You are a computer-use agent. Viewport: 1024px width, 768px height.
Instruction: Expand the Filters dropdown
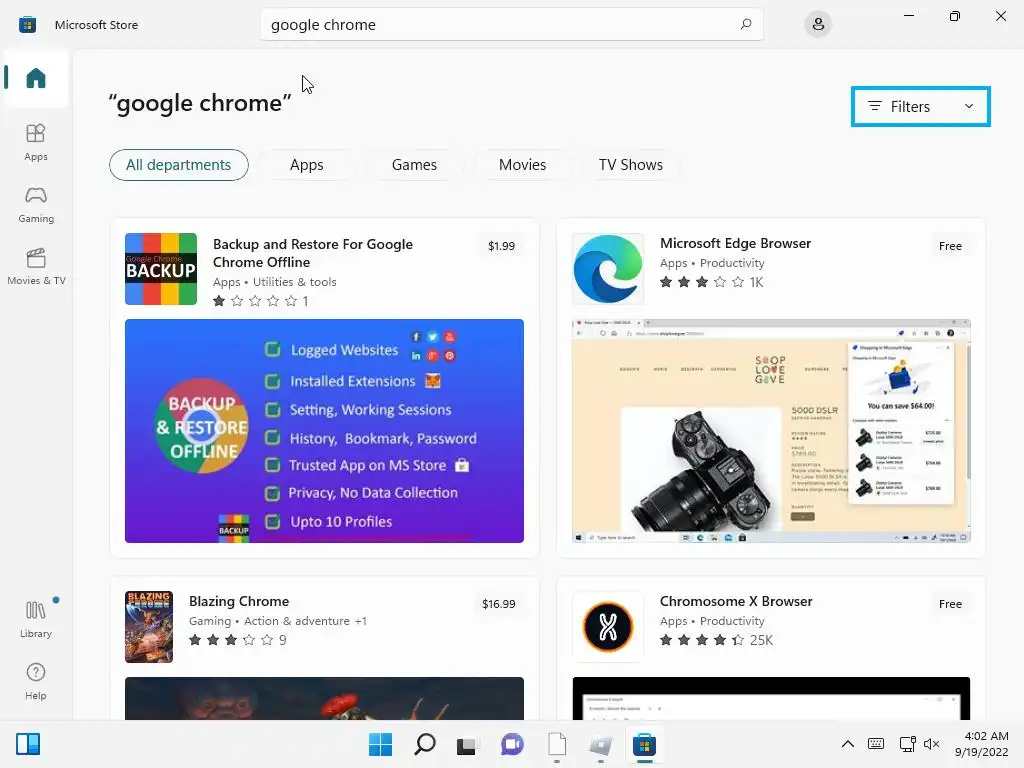click(x=920, y=106)
